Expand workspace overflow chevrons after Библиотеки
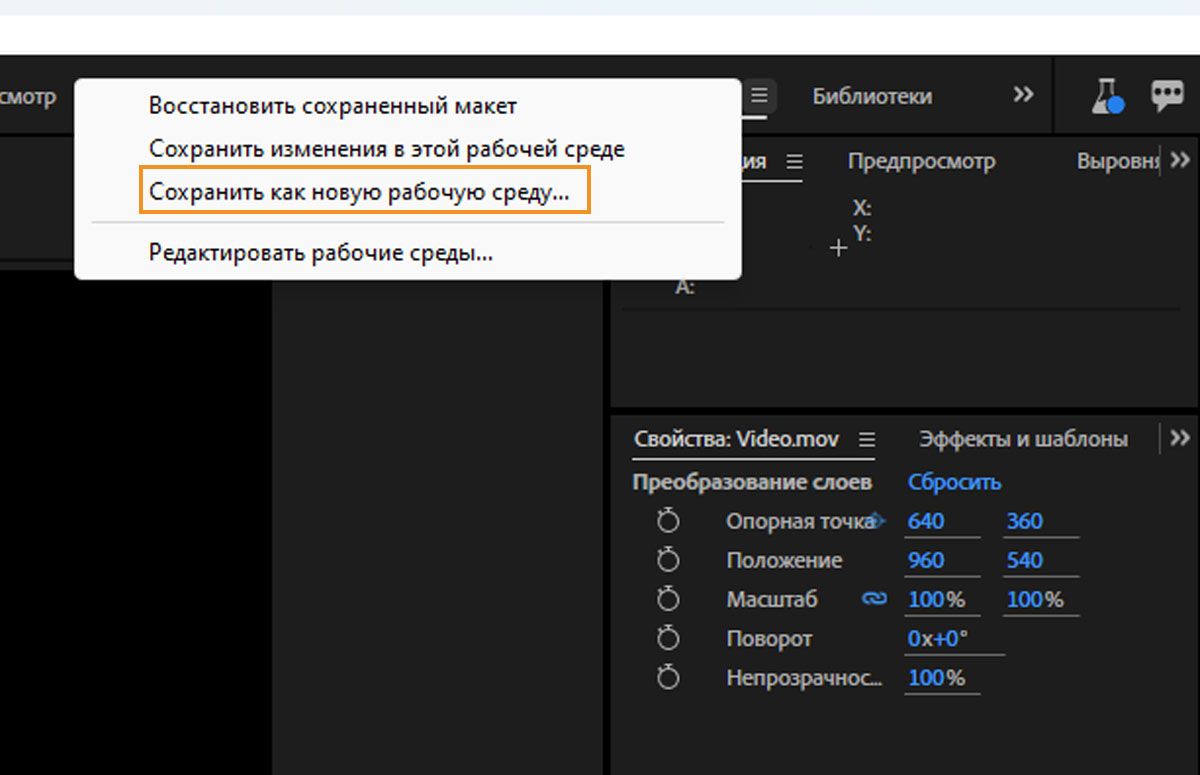Screen dimensions: 1200x775 [x=1022, y=95]
